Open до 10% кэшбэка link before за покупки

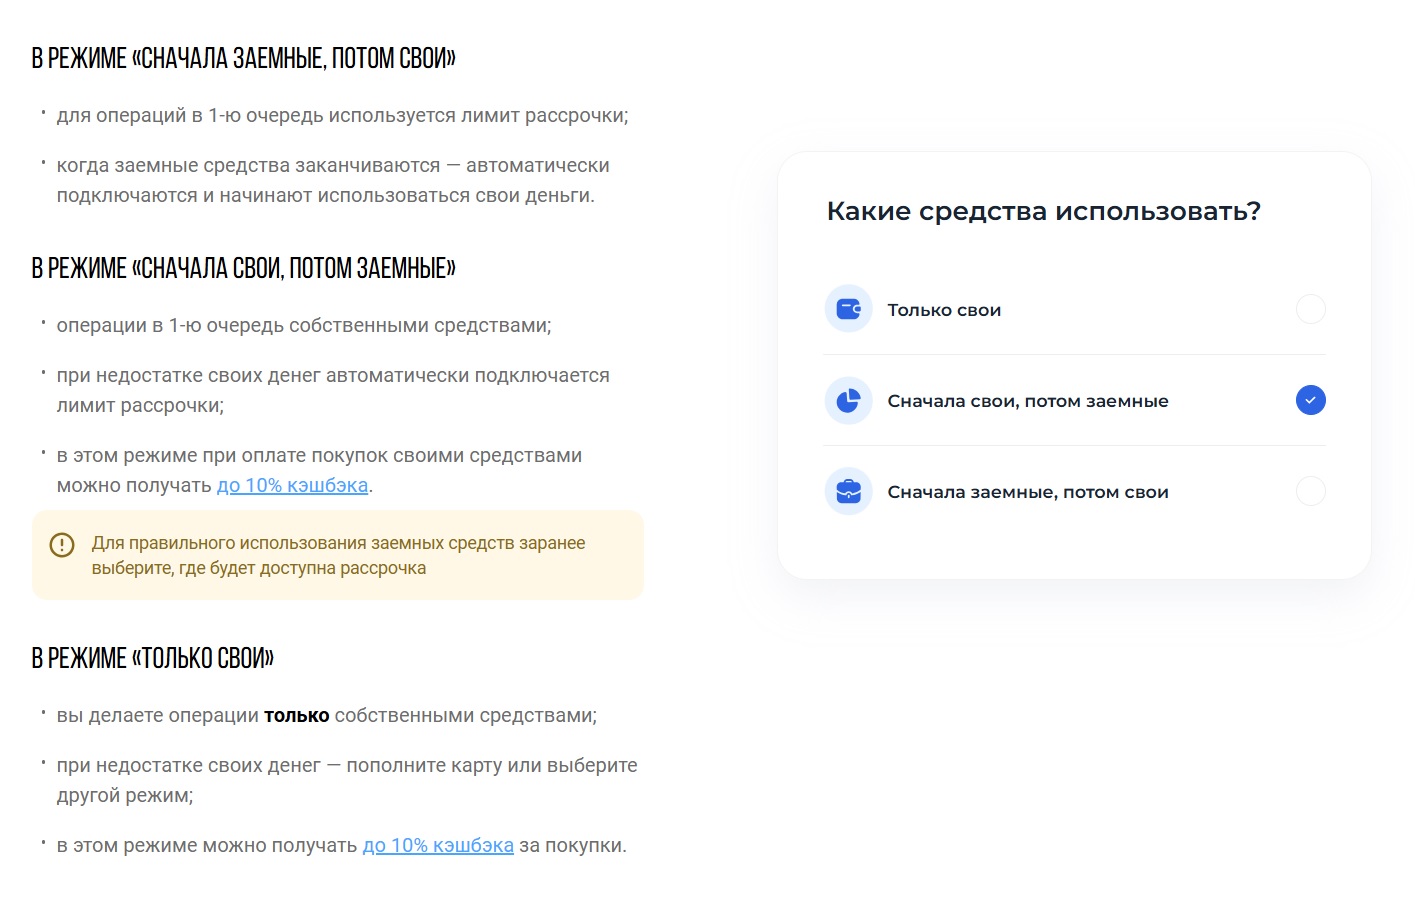pyautogui.click(x=438, y=845)
